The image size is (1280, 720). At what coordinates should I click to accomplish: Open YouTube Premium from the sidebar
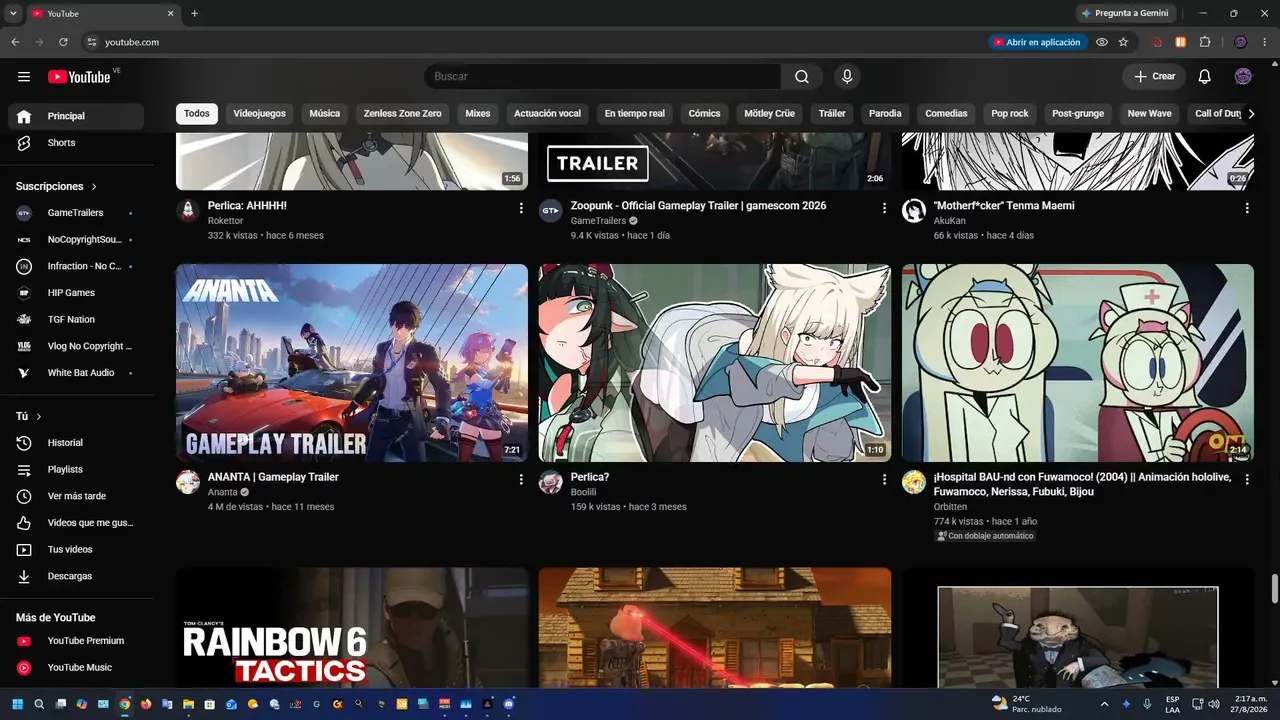pos(76,641)
